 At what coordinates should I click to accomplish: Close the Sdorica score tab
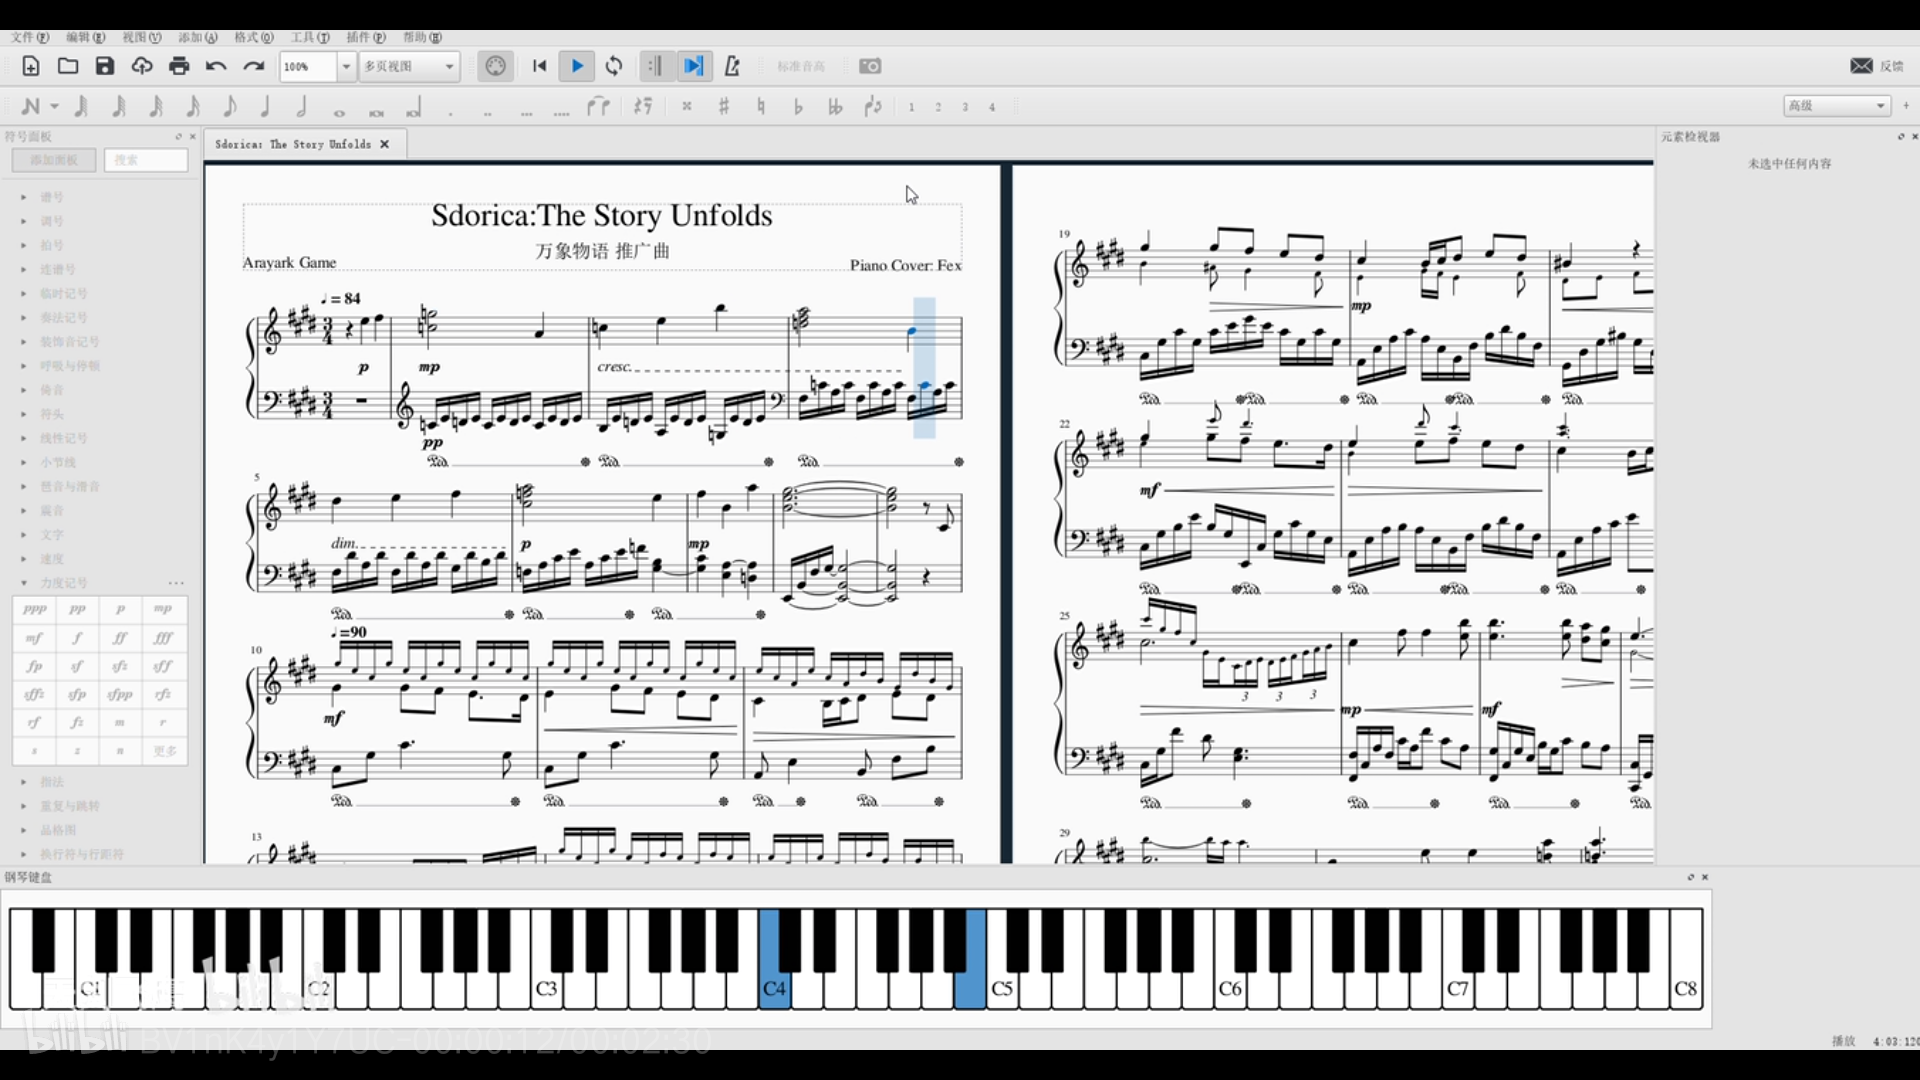(x=385, y=144)
